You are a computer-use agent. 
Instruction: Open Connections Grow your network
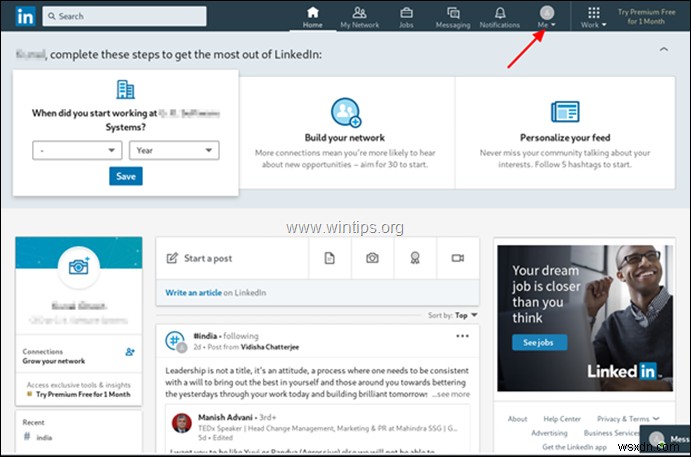54,356
